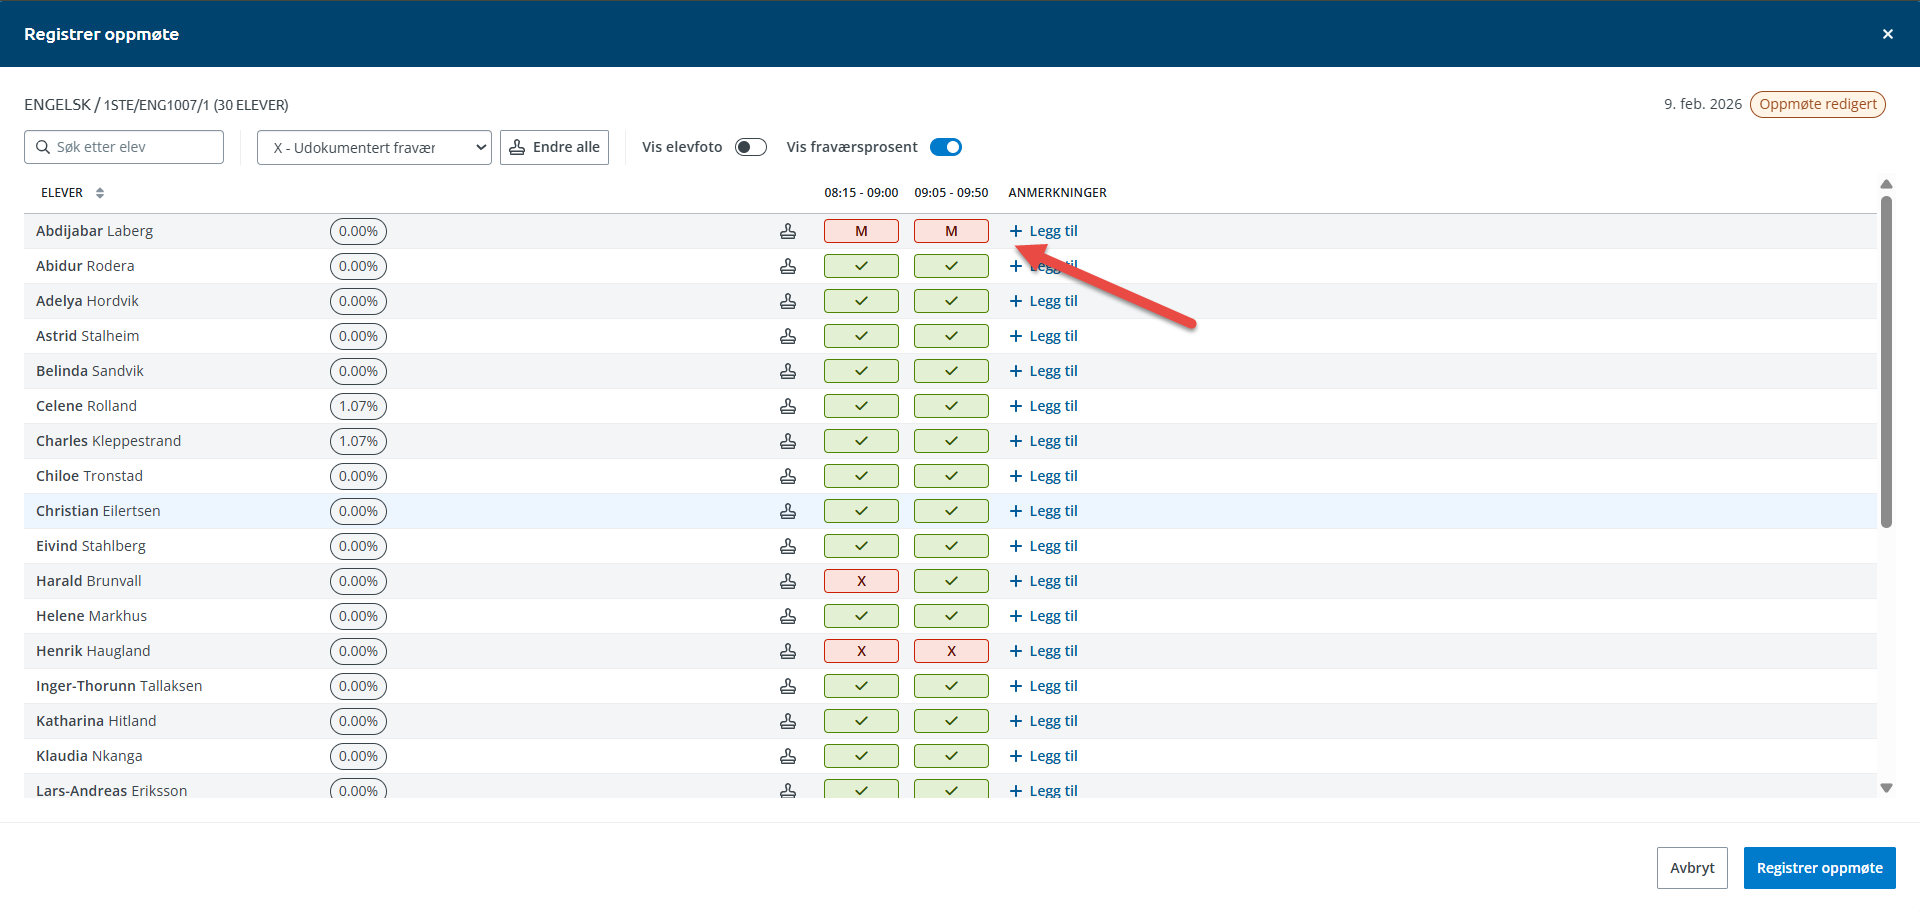
Task: Click the student name Christian Eilertsen
Action: (98, 511)
